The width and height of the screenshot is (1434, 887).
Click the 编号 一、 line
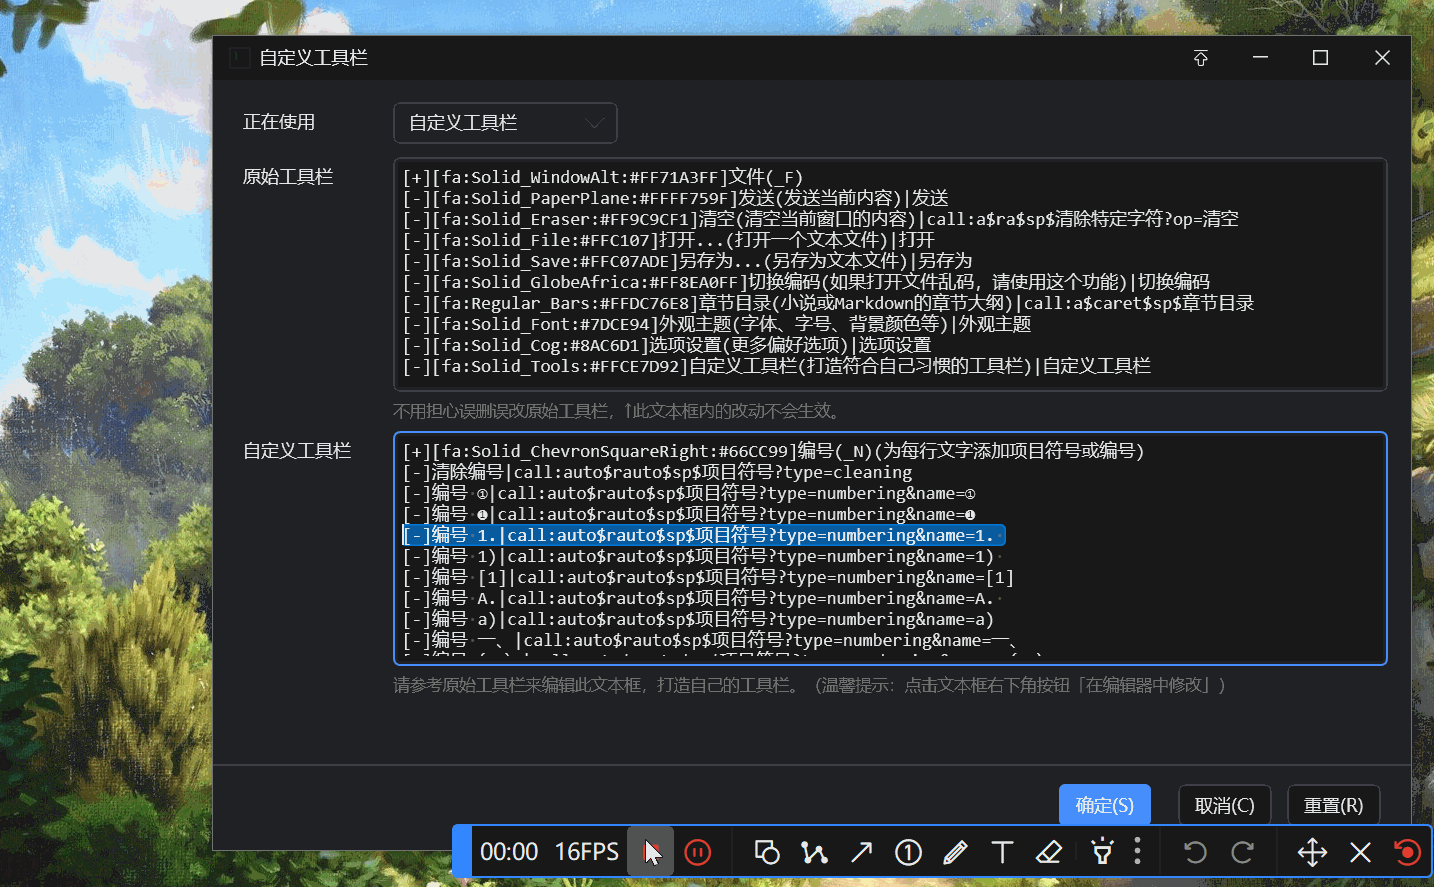[x=710, y=640]
